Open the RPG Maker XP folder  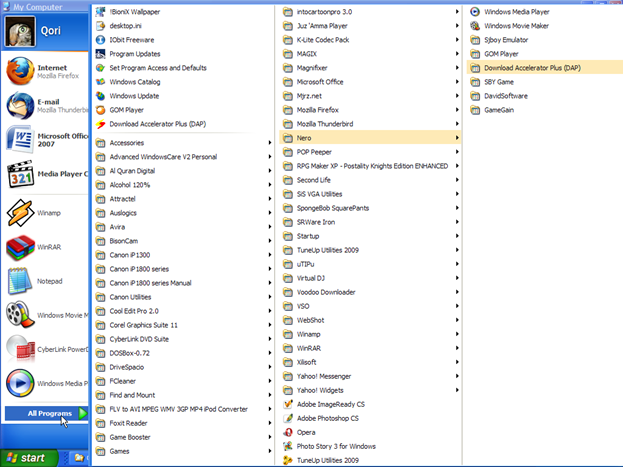coord(370,166)
